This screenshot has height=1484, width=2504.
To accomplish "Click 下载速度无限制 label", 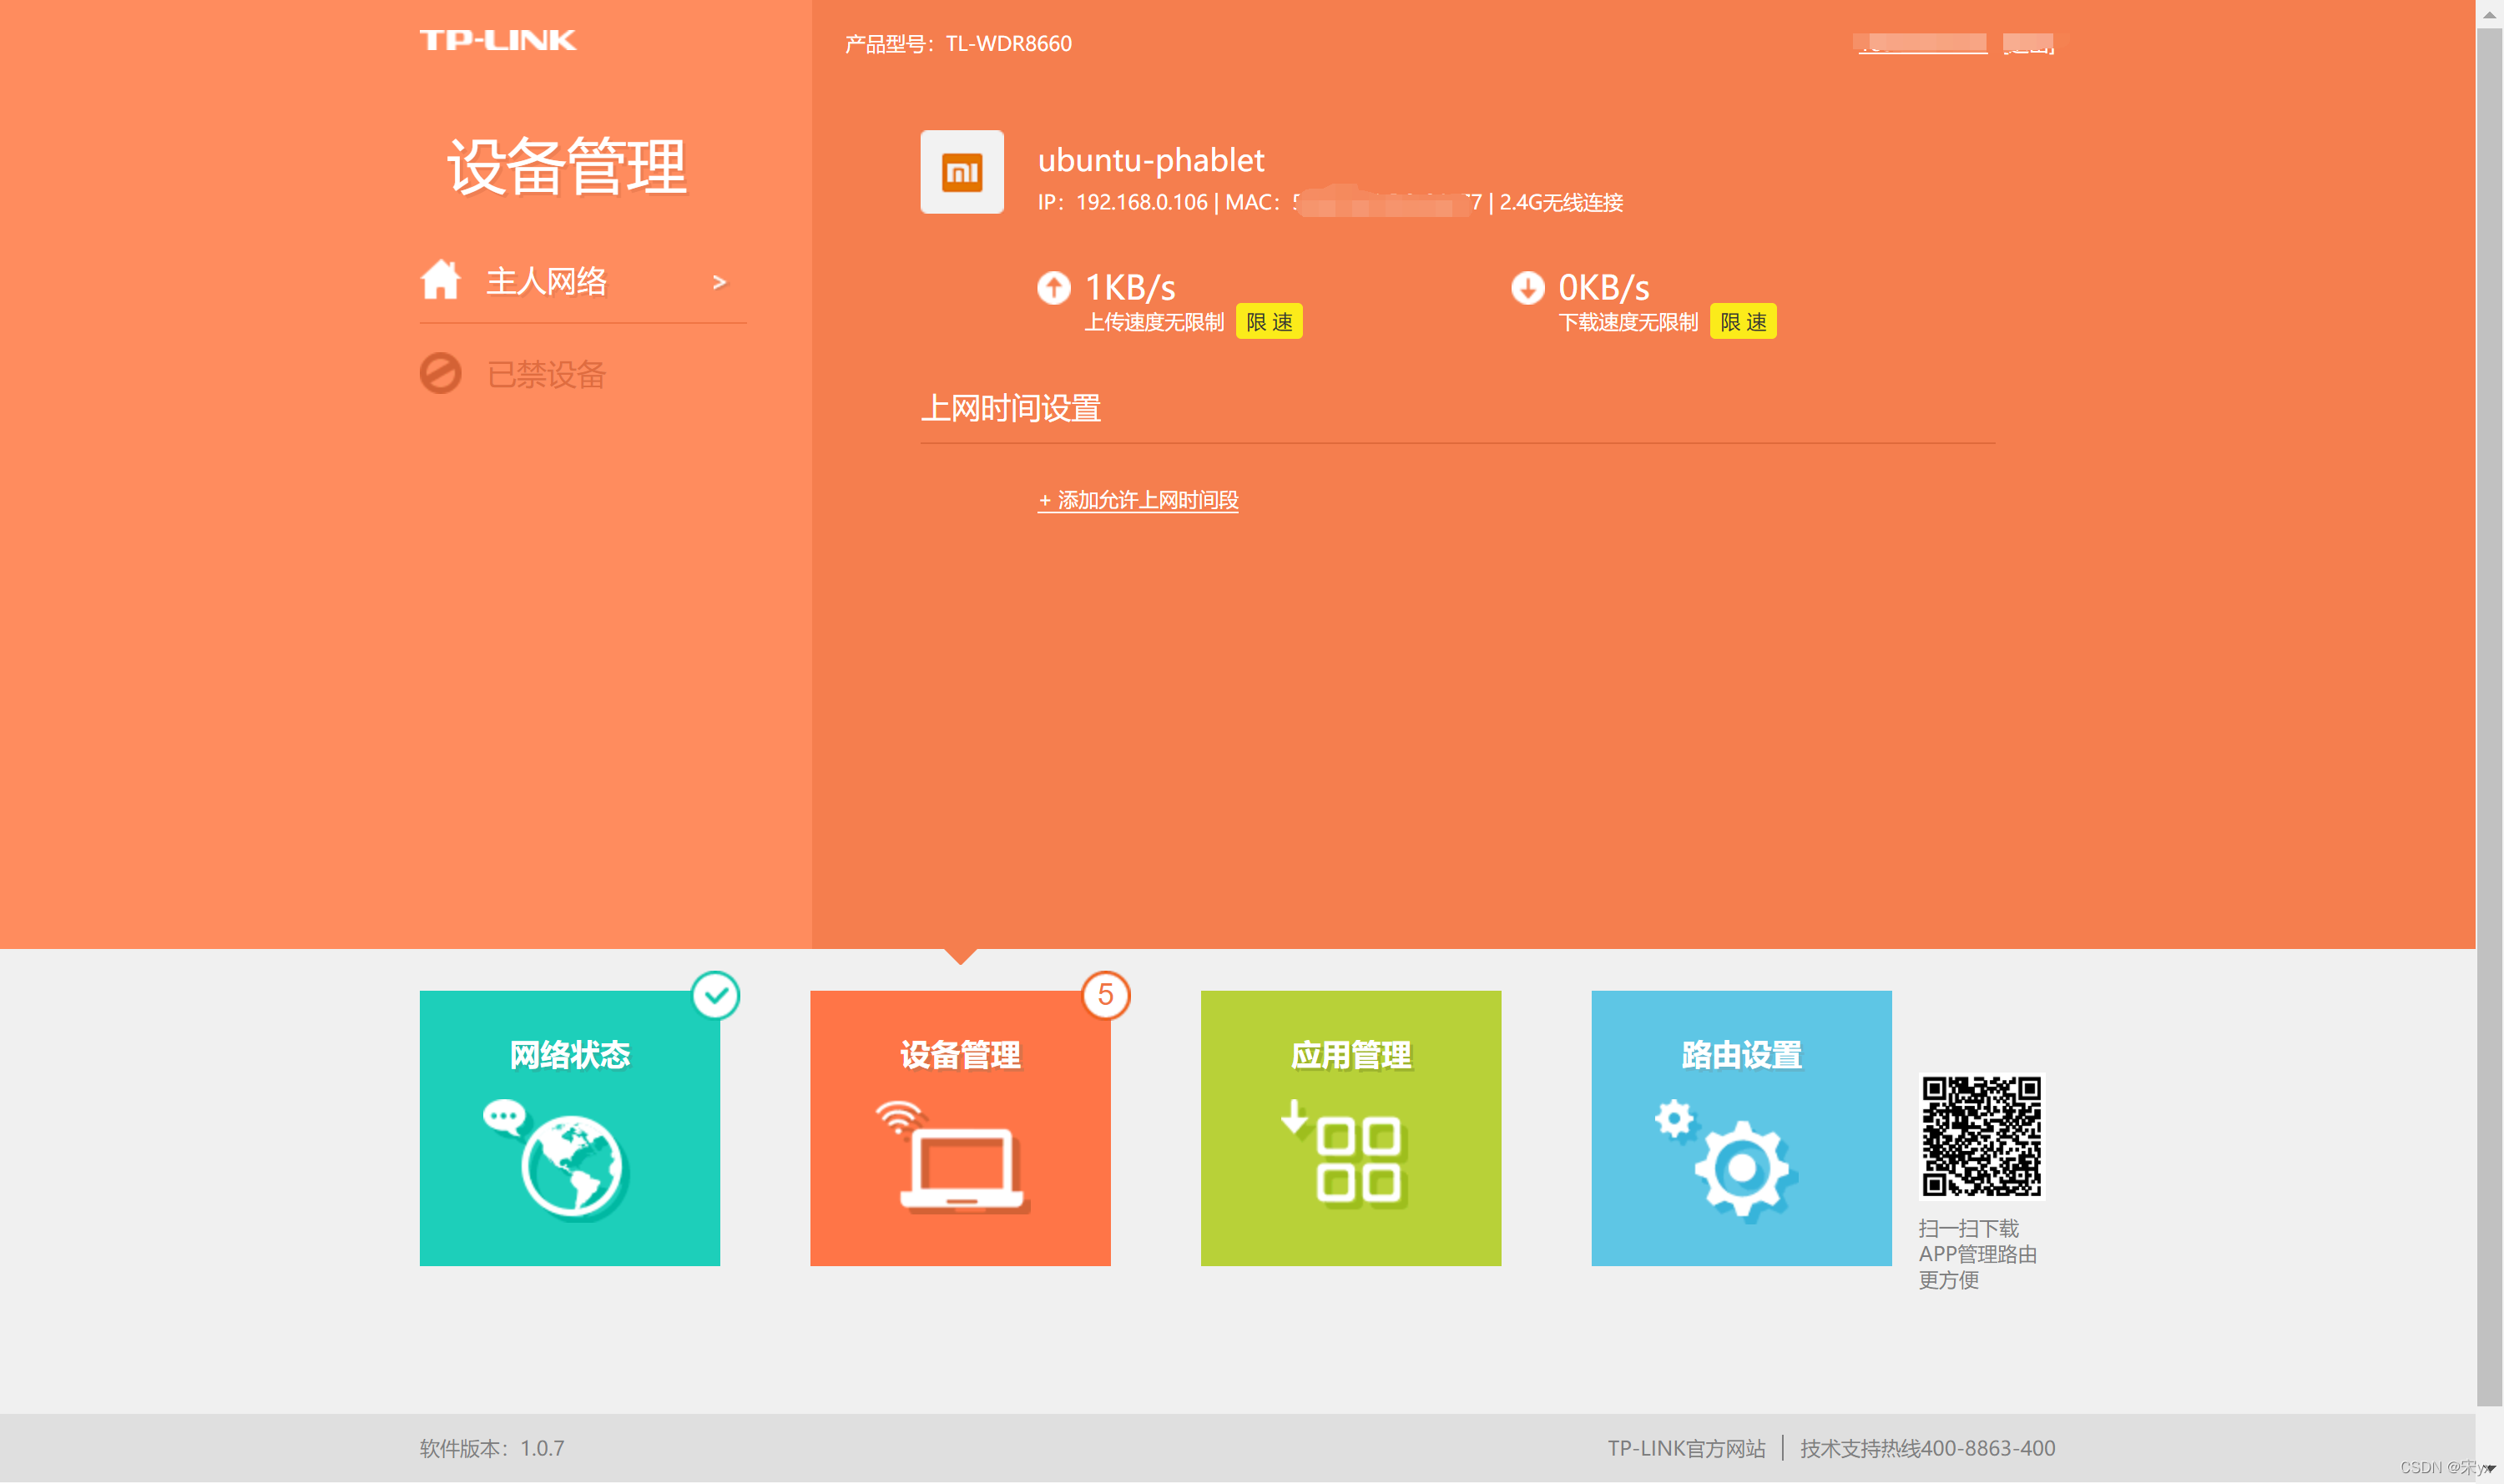I will click(1628, 322).
